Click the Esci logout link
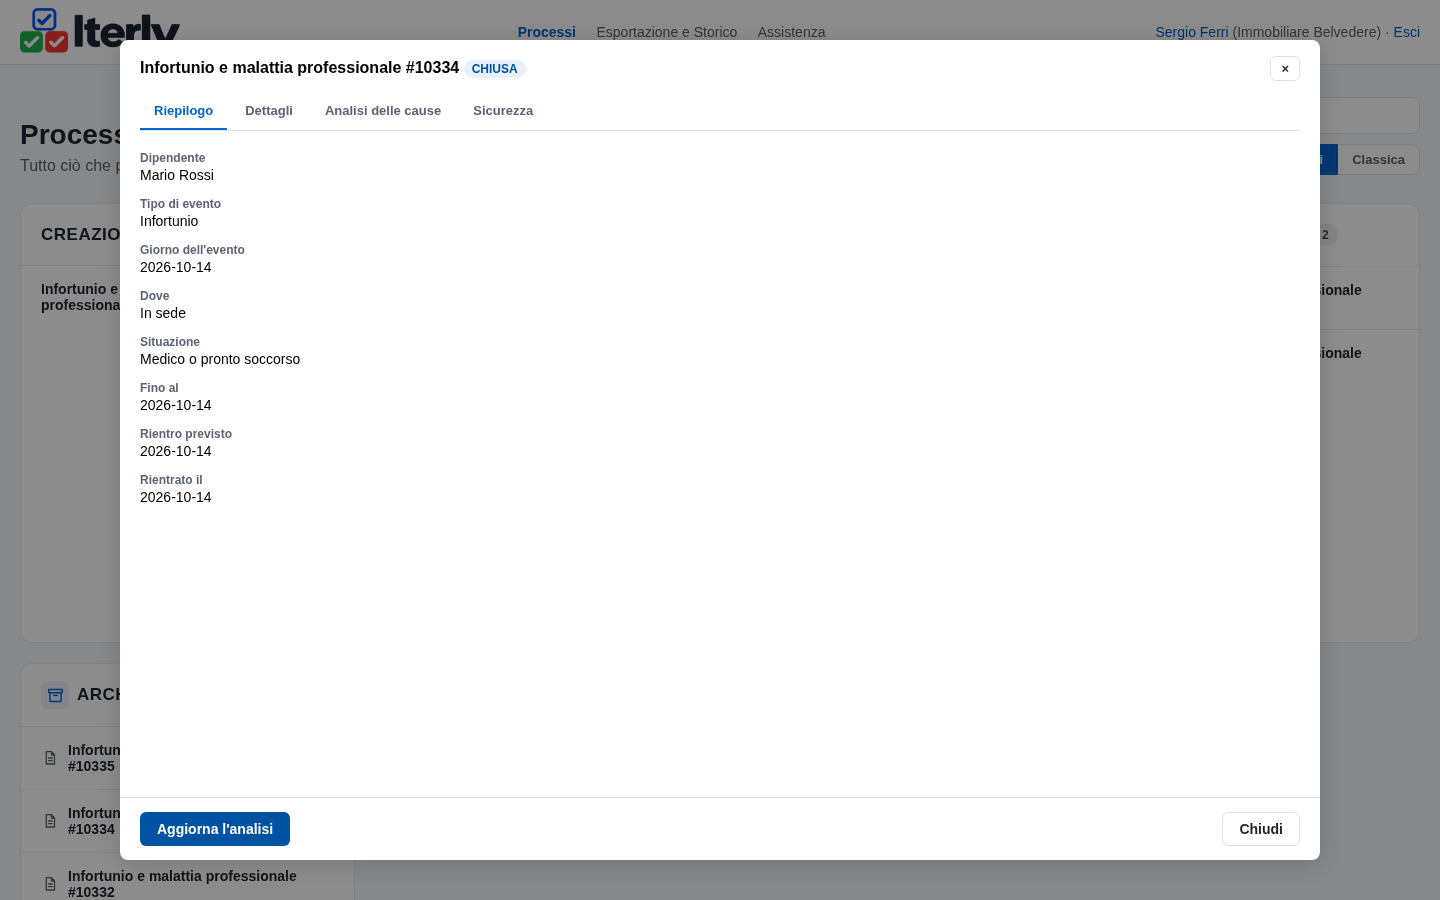 1407,32
